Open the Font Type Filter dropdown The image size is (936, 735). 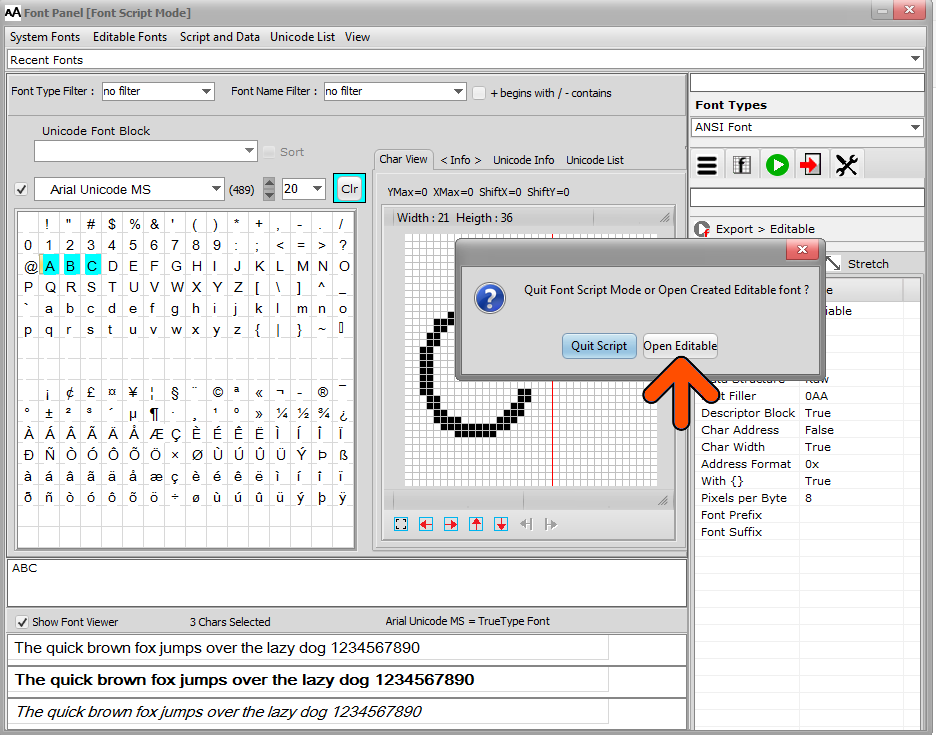[158, 91]
